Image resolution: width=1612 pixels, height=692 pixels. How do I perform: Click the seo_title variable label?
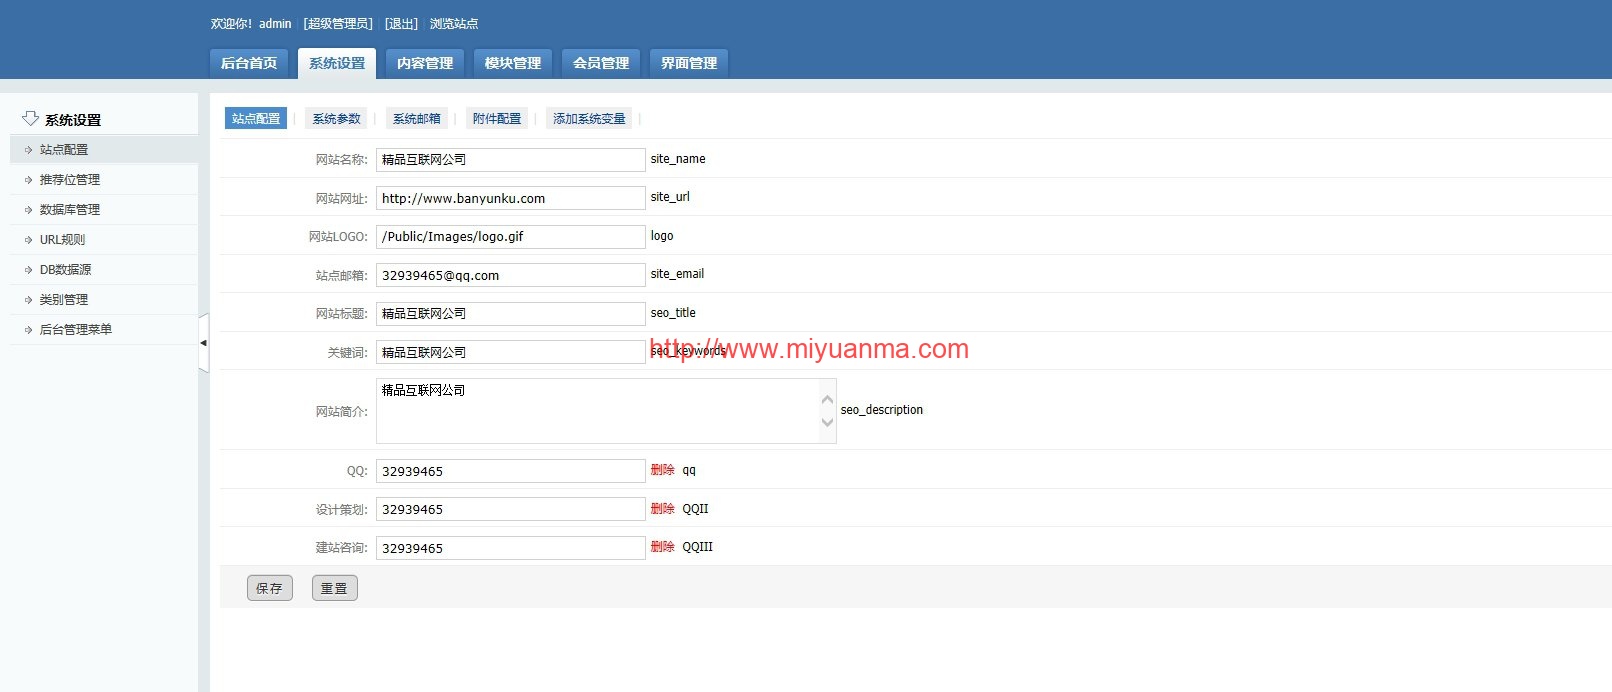coord(673,313)
